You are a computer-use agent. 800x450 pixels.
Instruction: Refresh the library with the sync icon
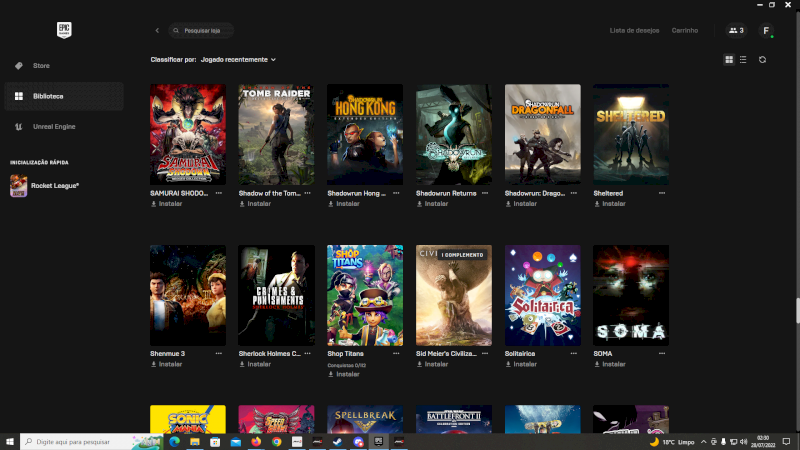point(762,60)
